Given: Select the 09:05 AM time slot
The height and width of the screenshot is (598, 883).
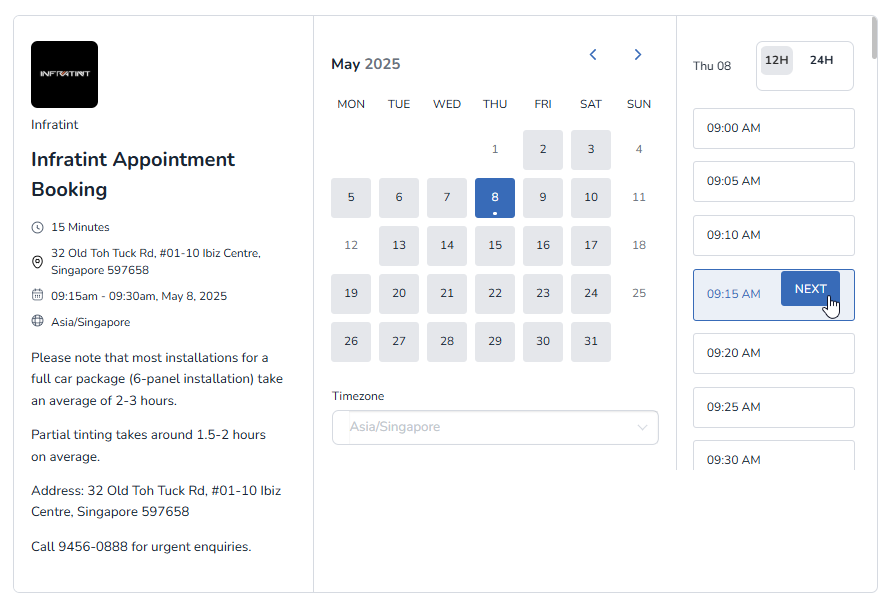Looking at the screenshot, I should click(774, 181).
